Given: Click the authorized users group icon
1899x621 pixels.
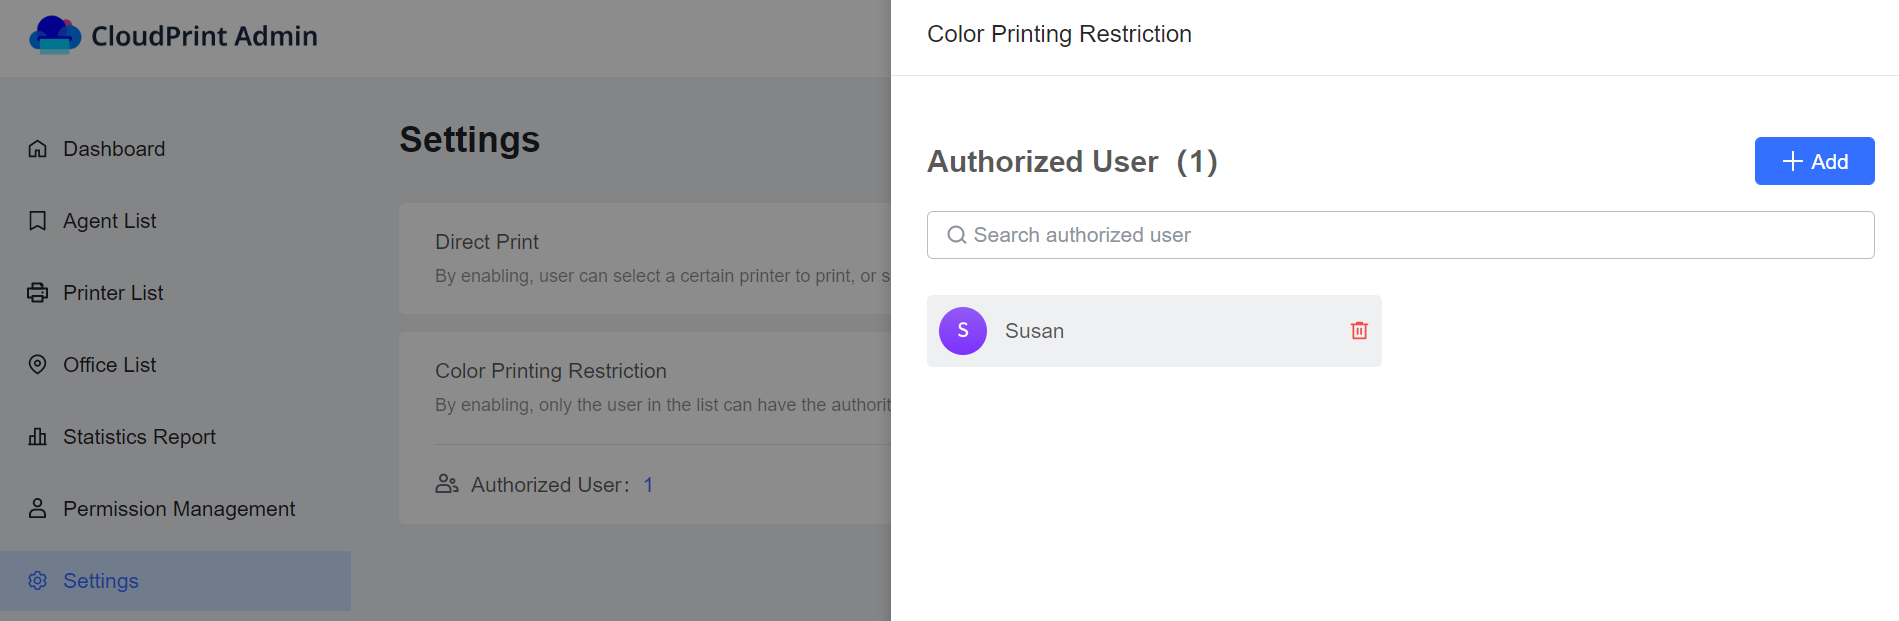Looking at the screenshot, I should (447, 484).
